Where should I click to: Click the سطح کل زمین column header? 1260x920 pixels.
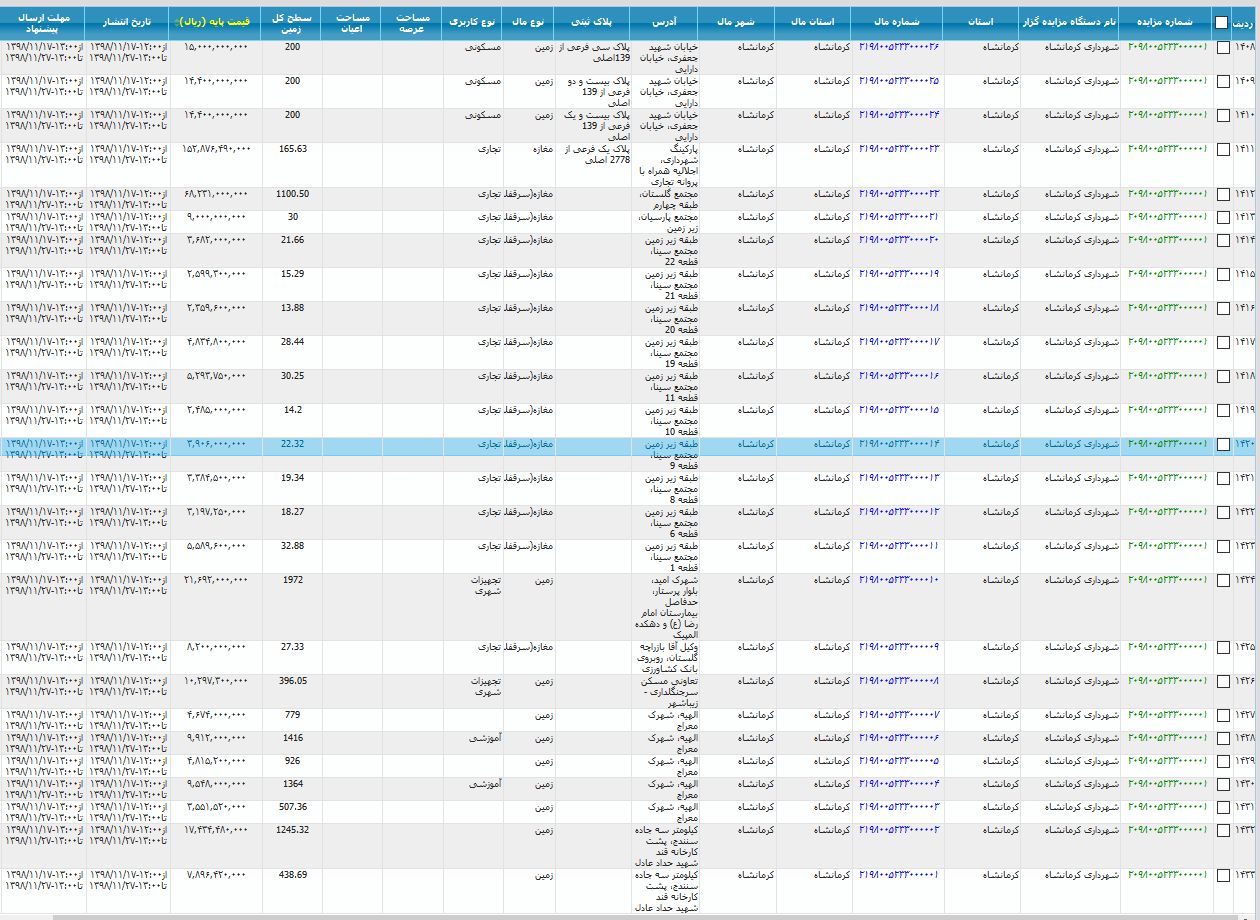[292, 23]
